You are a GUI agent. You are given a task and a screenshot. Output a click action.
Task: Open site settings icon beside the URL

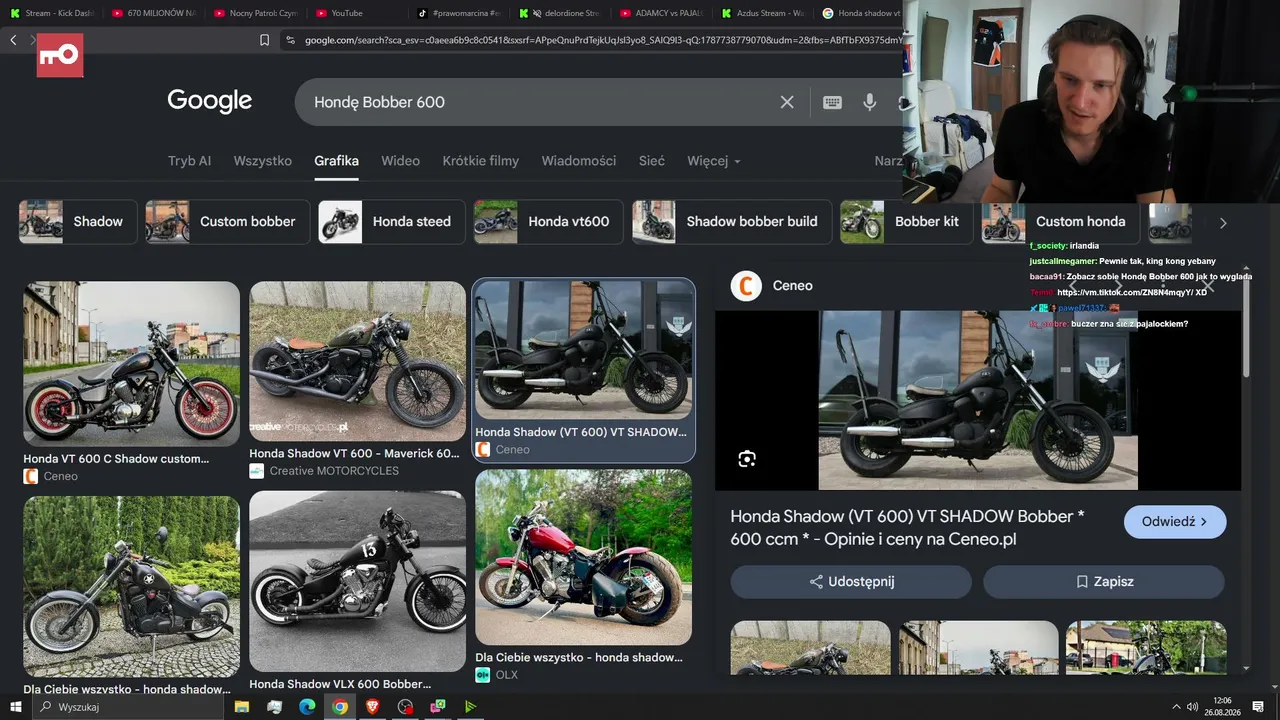click(290, 40)
